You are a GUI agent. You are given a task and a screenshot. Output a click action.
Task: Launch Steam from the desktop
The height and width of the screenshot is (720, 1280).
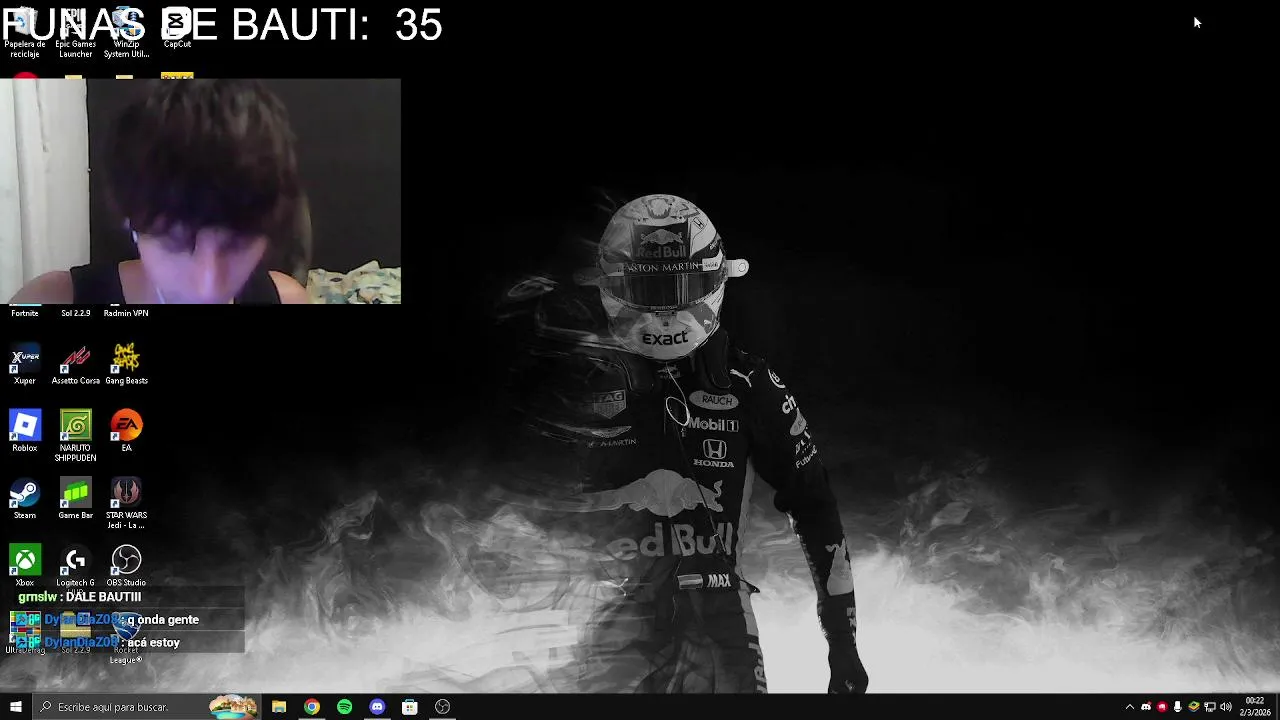coord(25,499)
